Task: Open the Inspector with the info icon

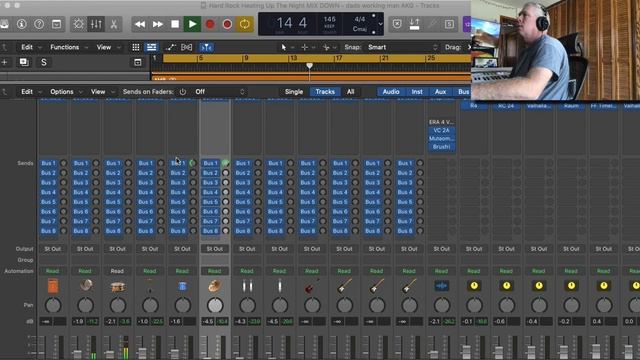Action: (22, 24)
